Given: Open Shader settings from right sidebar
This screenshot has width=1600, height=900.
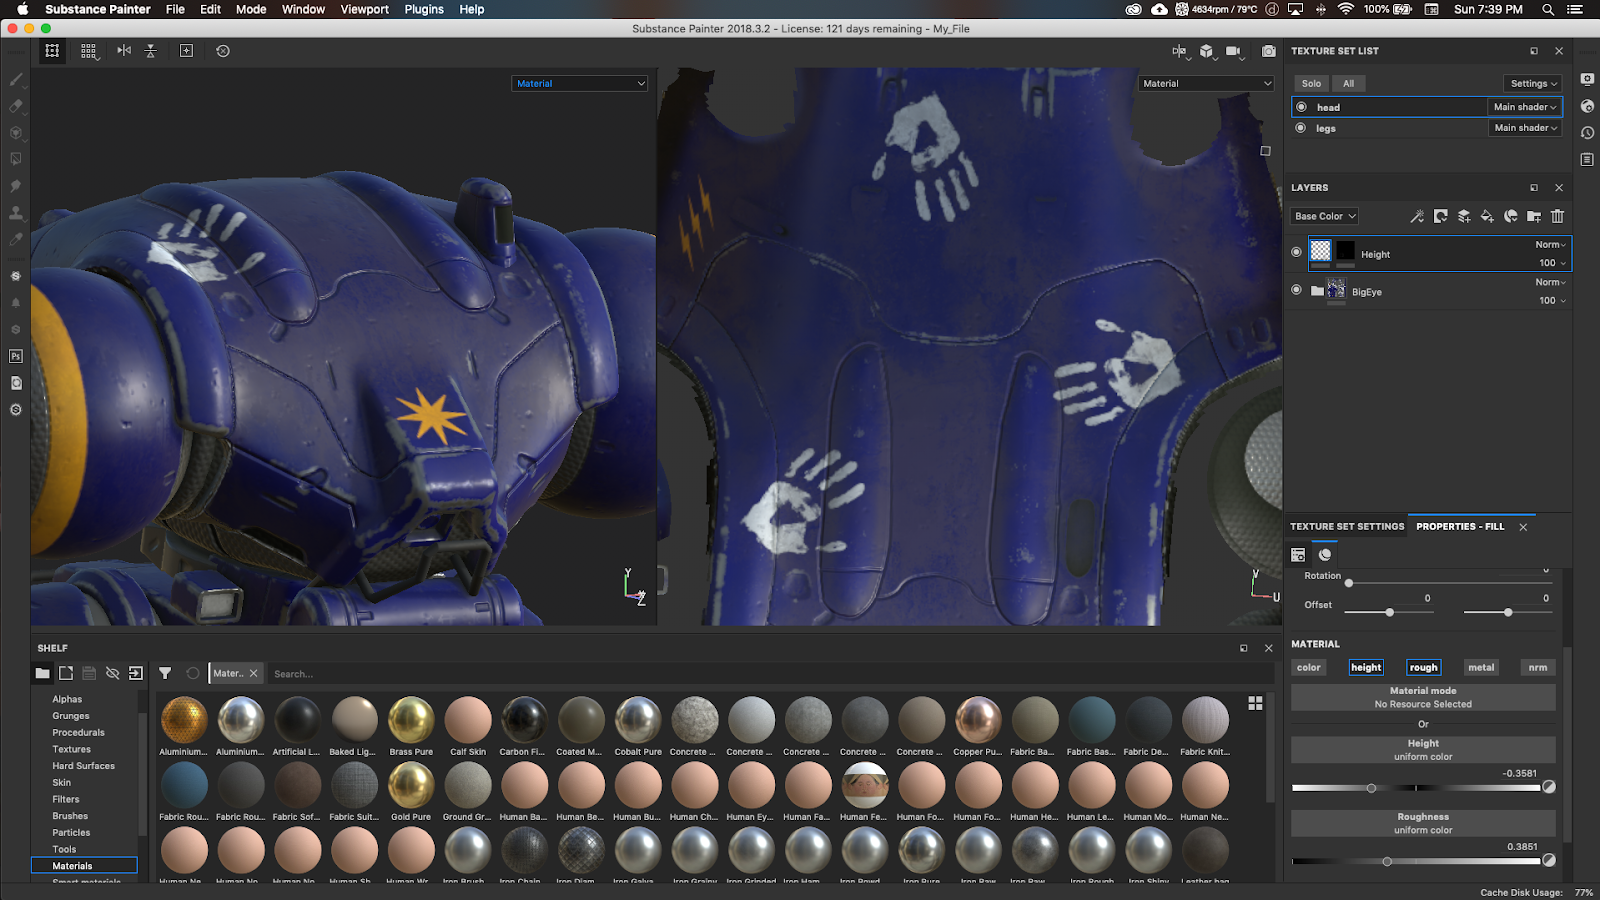Looking at the screenshot, I should 1587,106.
